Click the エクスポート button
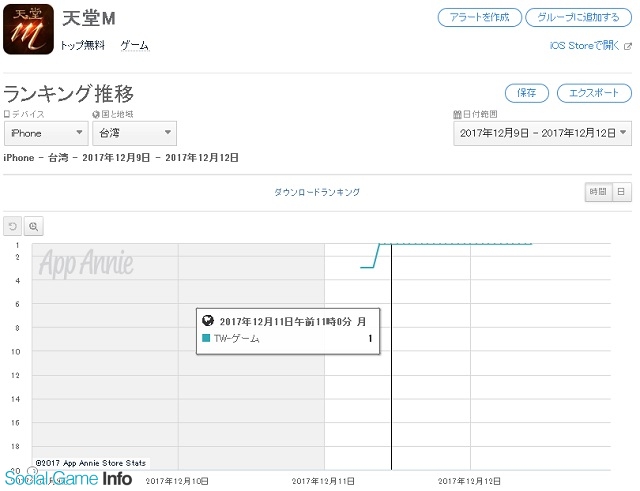 pyautogui.click(x=594, y=93)
